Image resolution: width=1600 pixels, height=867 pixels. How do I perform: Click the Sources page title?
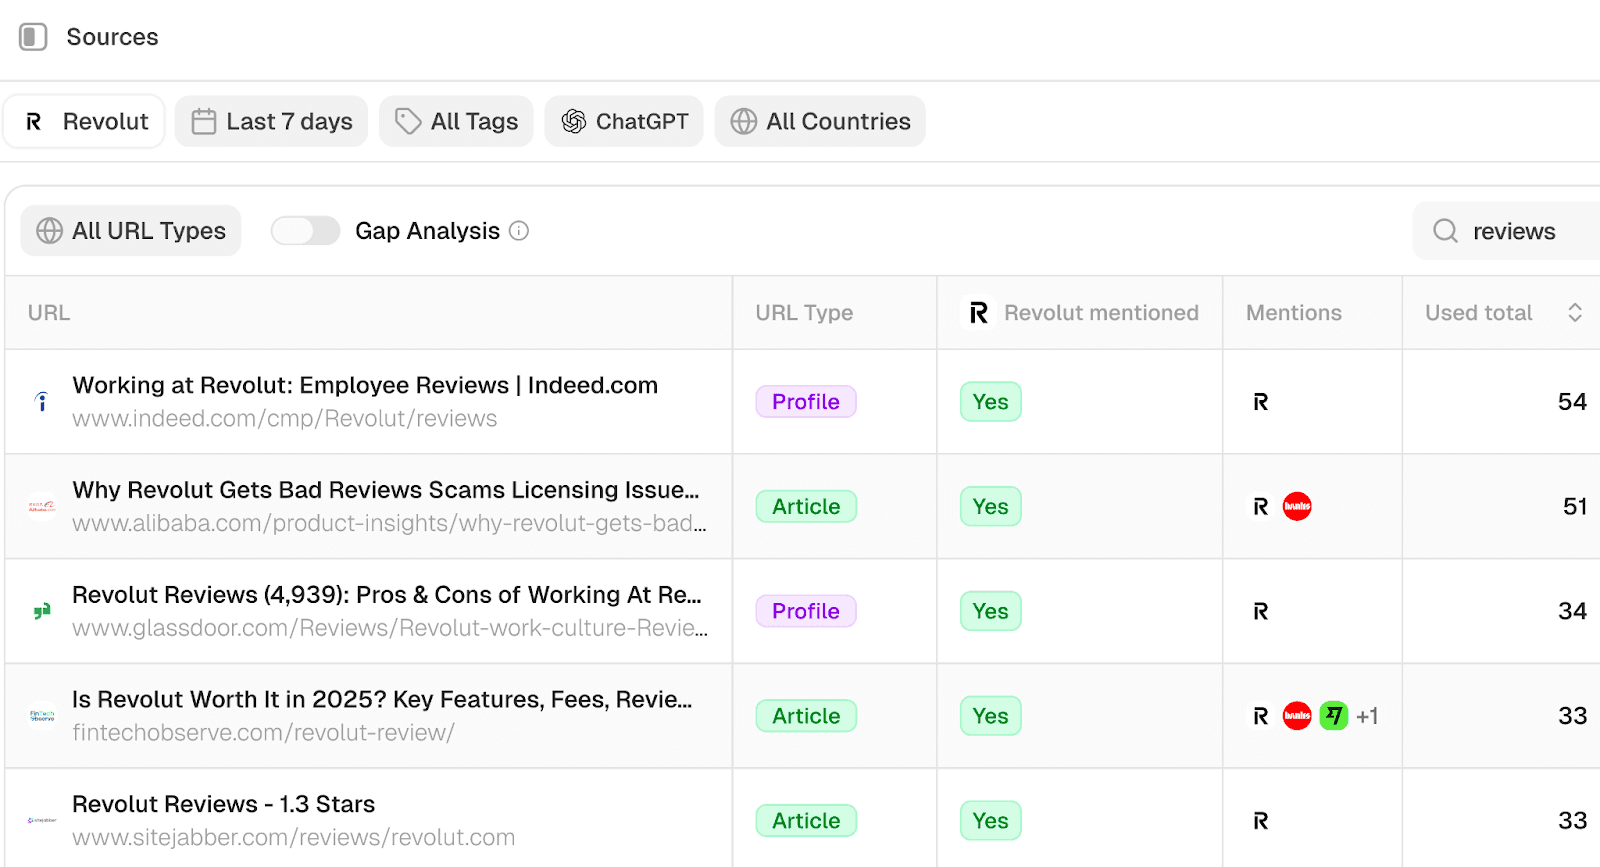[x=112, y=37]
